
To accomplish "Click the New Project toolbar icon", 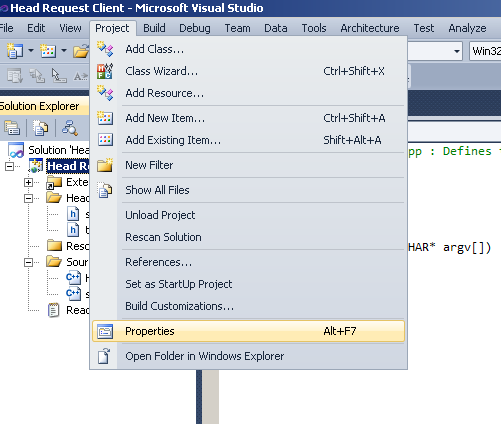I will pyautogui.click(x=14, y=51).
